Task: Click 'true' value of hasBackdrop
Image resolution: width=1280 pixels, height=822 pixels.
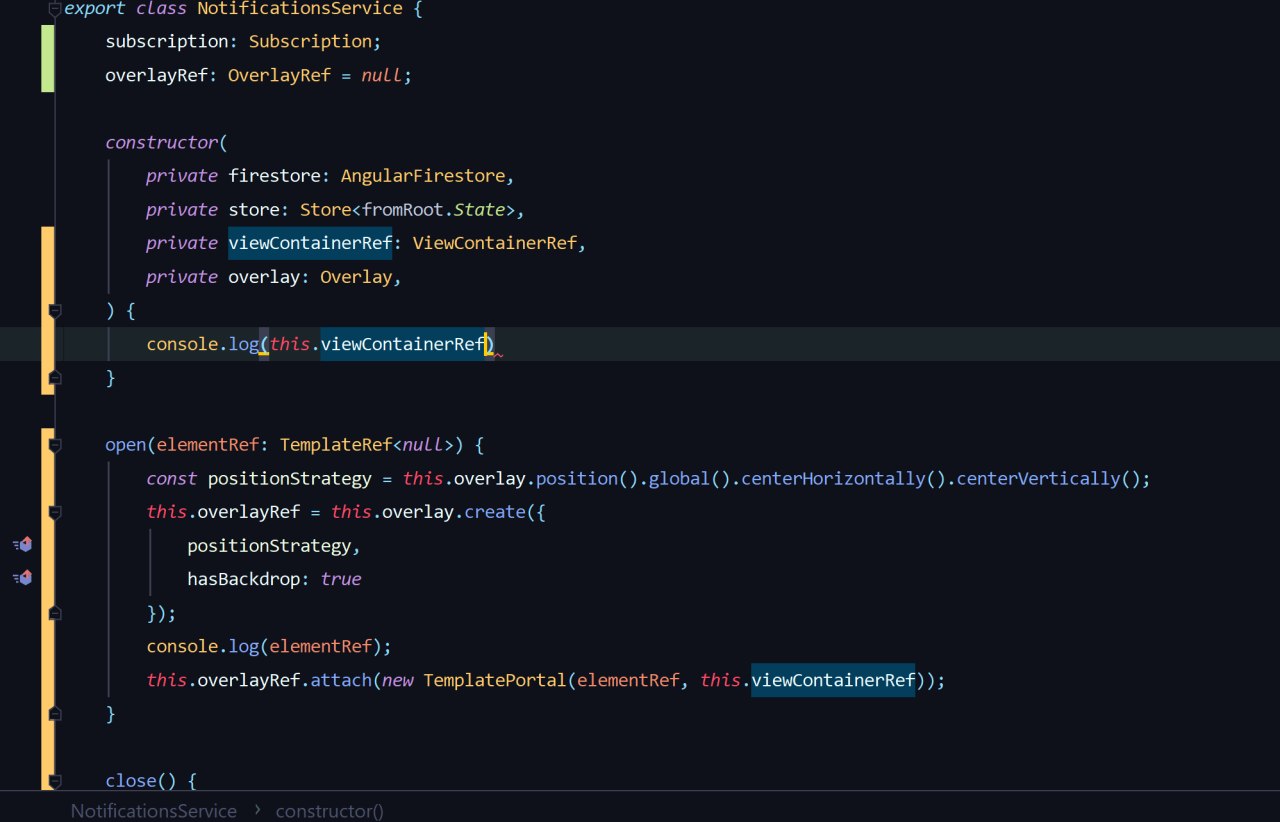Action: (341, 579)
